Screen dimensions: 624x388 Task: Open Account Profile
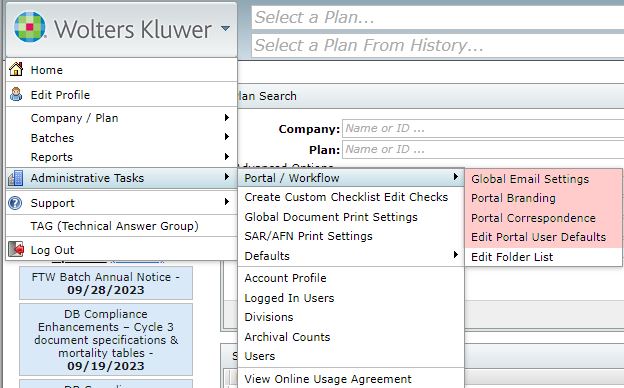[351, 278]
